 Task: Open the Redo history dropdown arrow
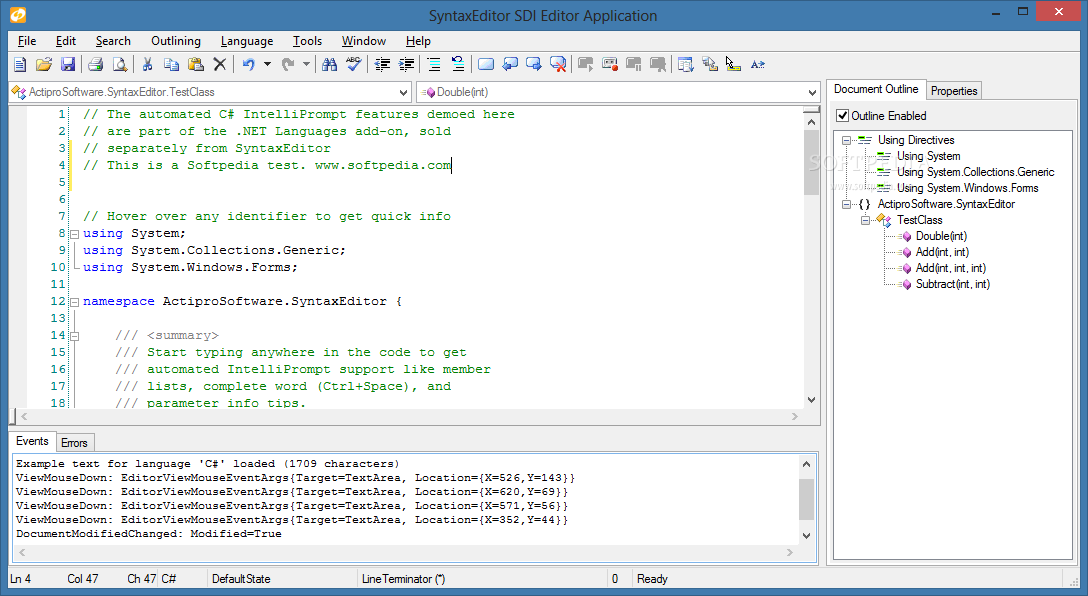coord(306,65)
